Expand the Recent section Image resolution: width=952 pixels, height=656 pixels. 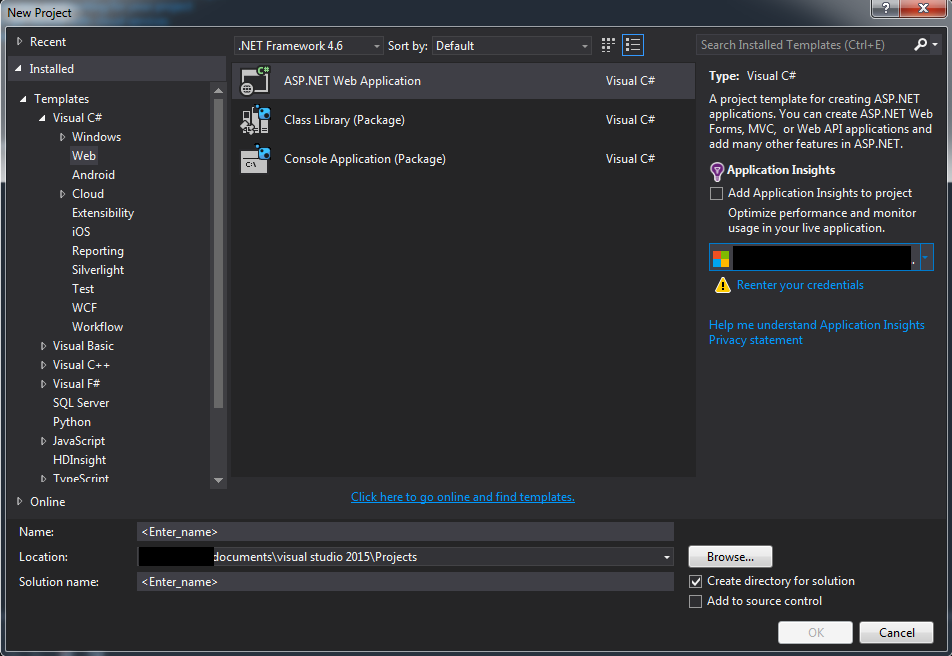pos(19,41)
